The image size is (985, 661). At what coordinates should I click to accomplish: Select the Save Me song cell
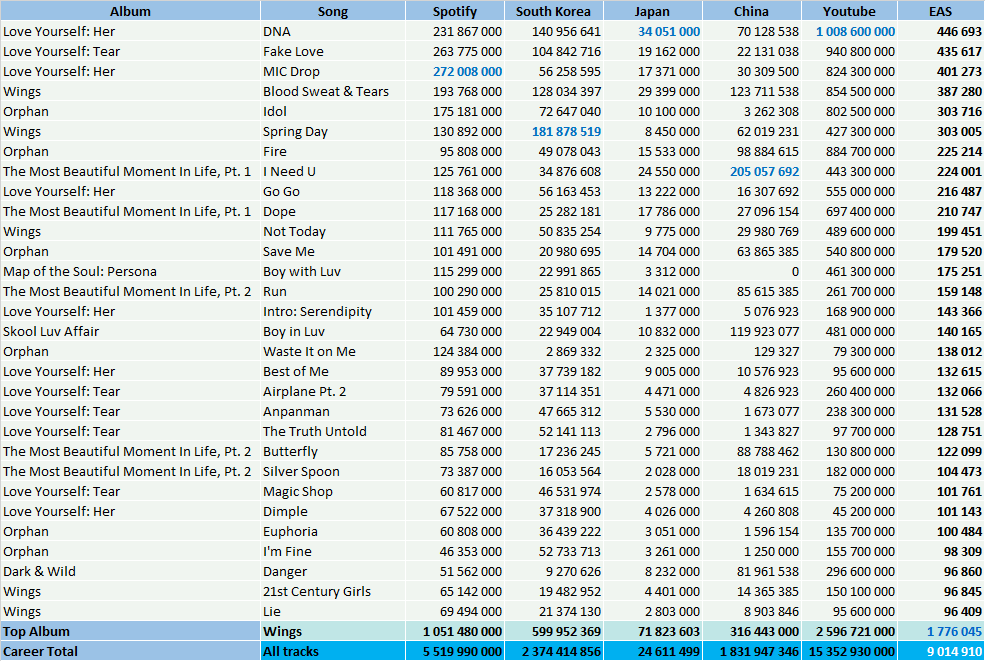[332, 251]
